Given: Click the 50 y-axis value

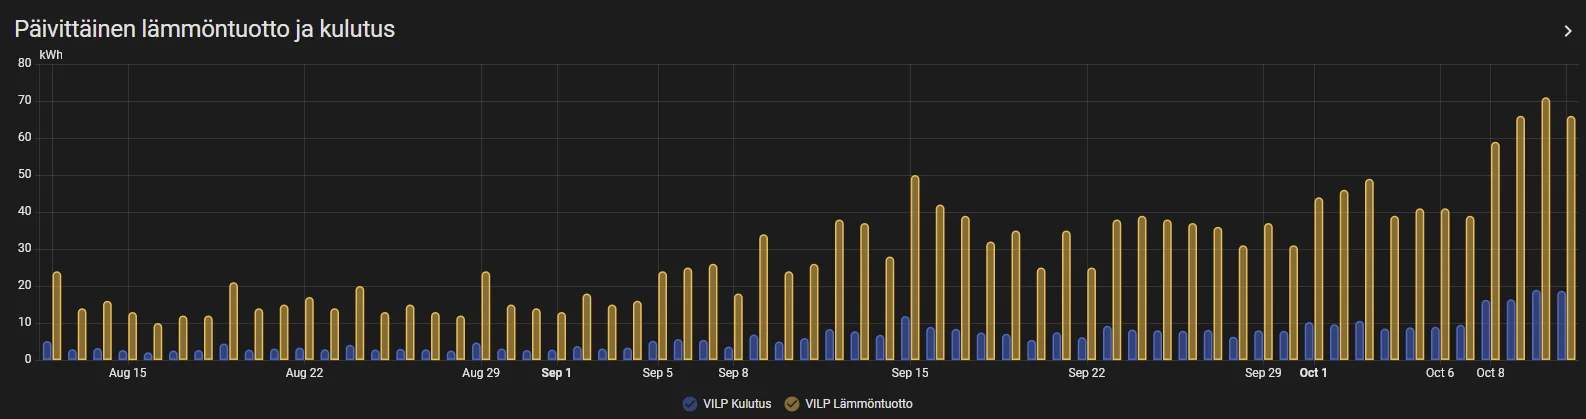Looking at the screenshot, I should coord(25,174).
